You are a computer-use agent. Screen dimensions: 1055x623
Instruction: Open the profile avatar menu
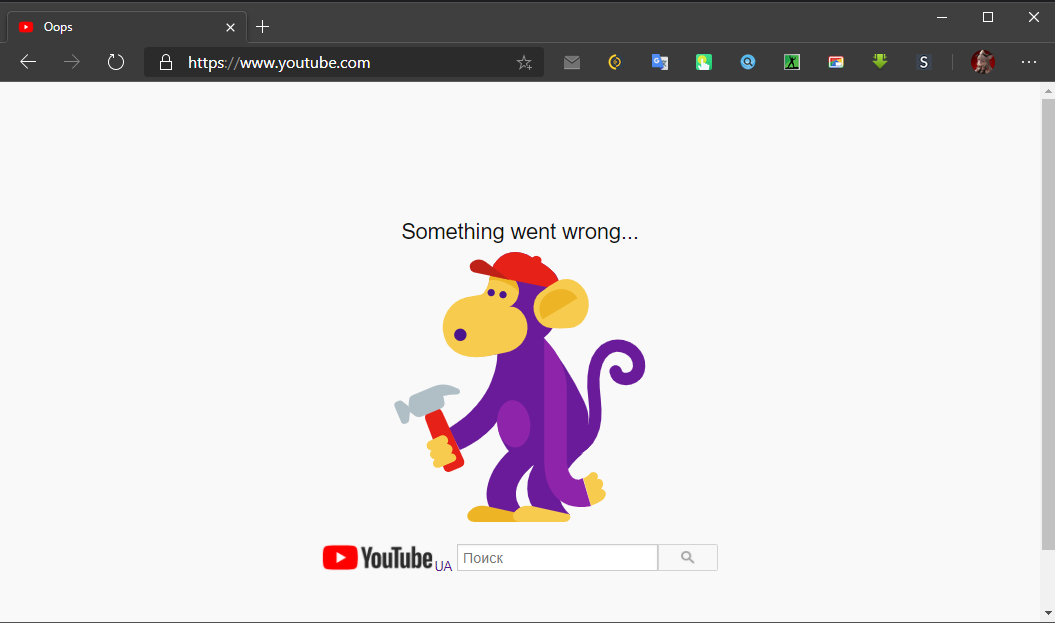tap(983, 62)
